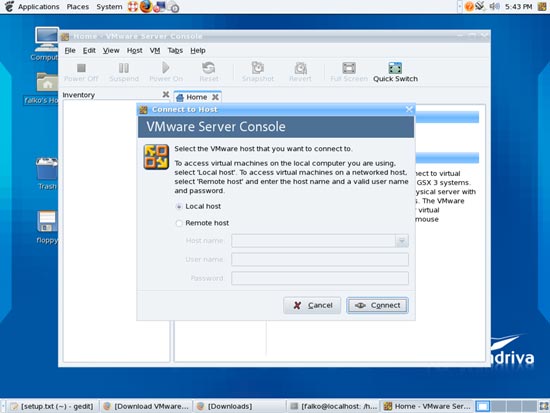This screenshot has height=413, width=550.
Task: Select the Local host radio button
Action: (x=179, y=207)
